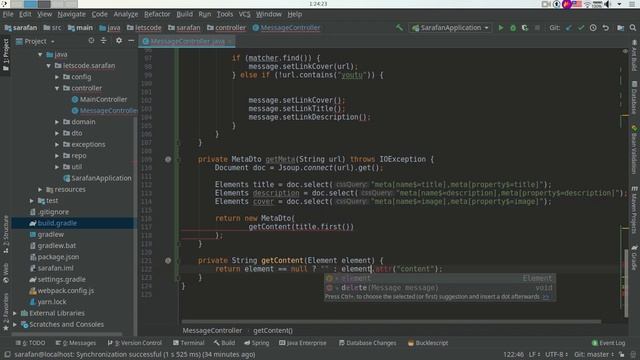640x360 pixels.
Task: Click getContent() in bottom breadcrumb
Action: pyautogui.click(x=273, y=331)
